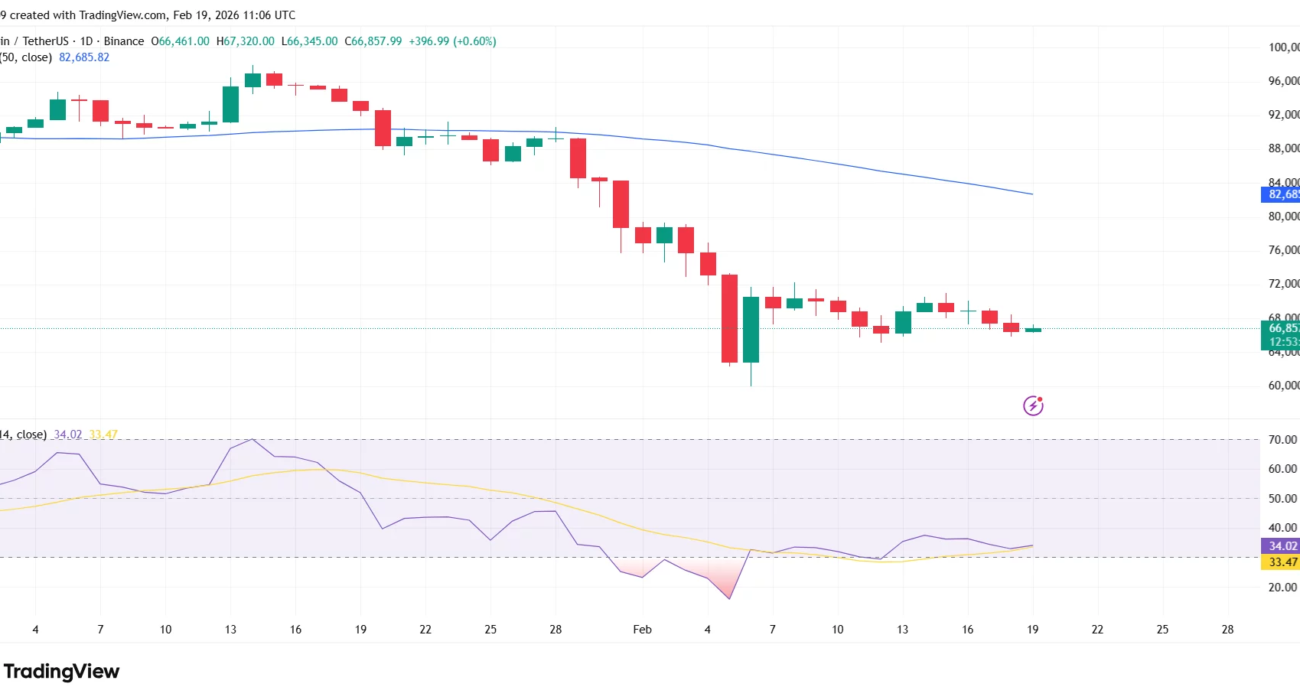The height and width of the screenshot is (700, 1300).
Task: Click the +396.99 (+0.60%) price change text
Action: tap(451, 41)
